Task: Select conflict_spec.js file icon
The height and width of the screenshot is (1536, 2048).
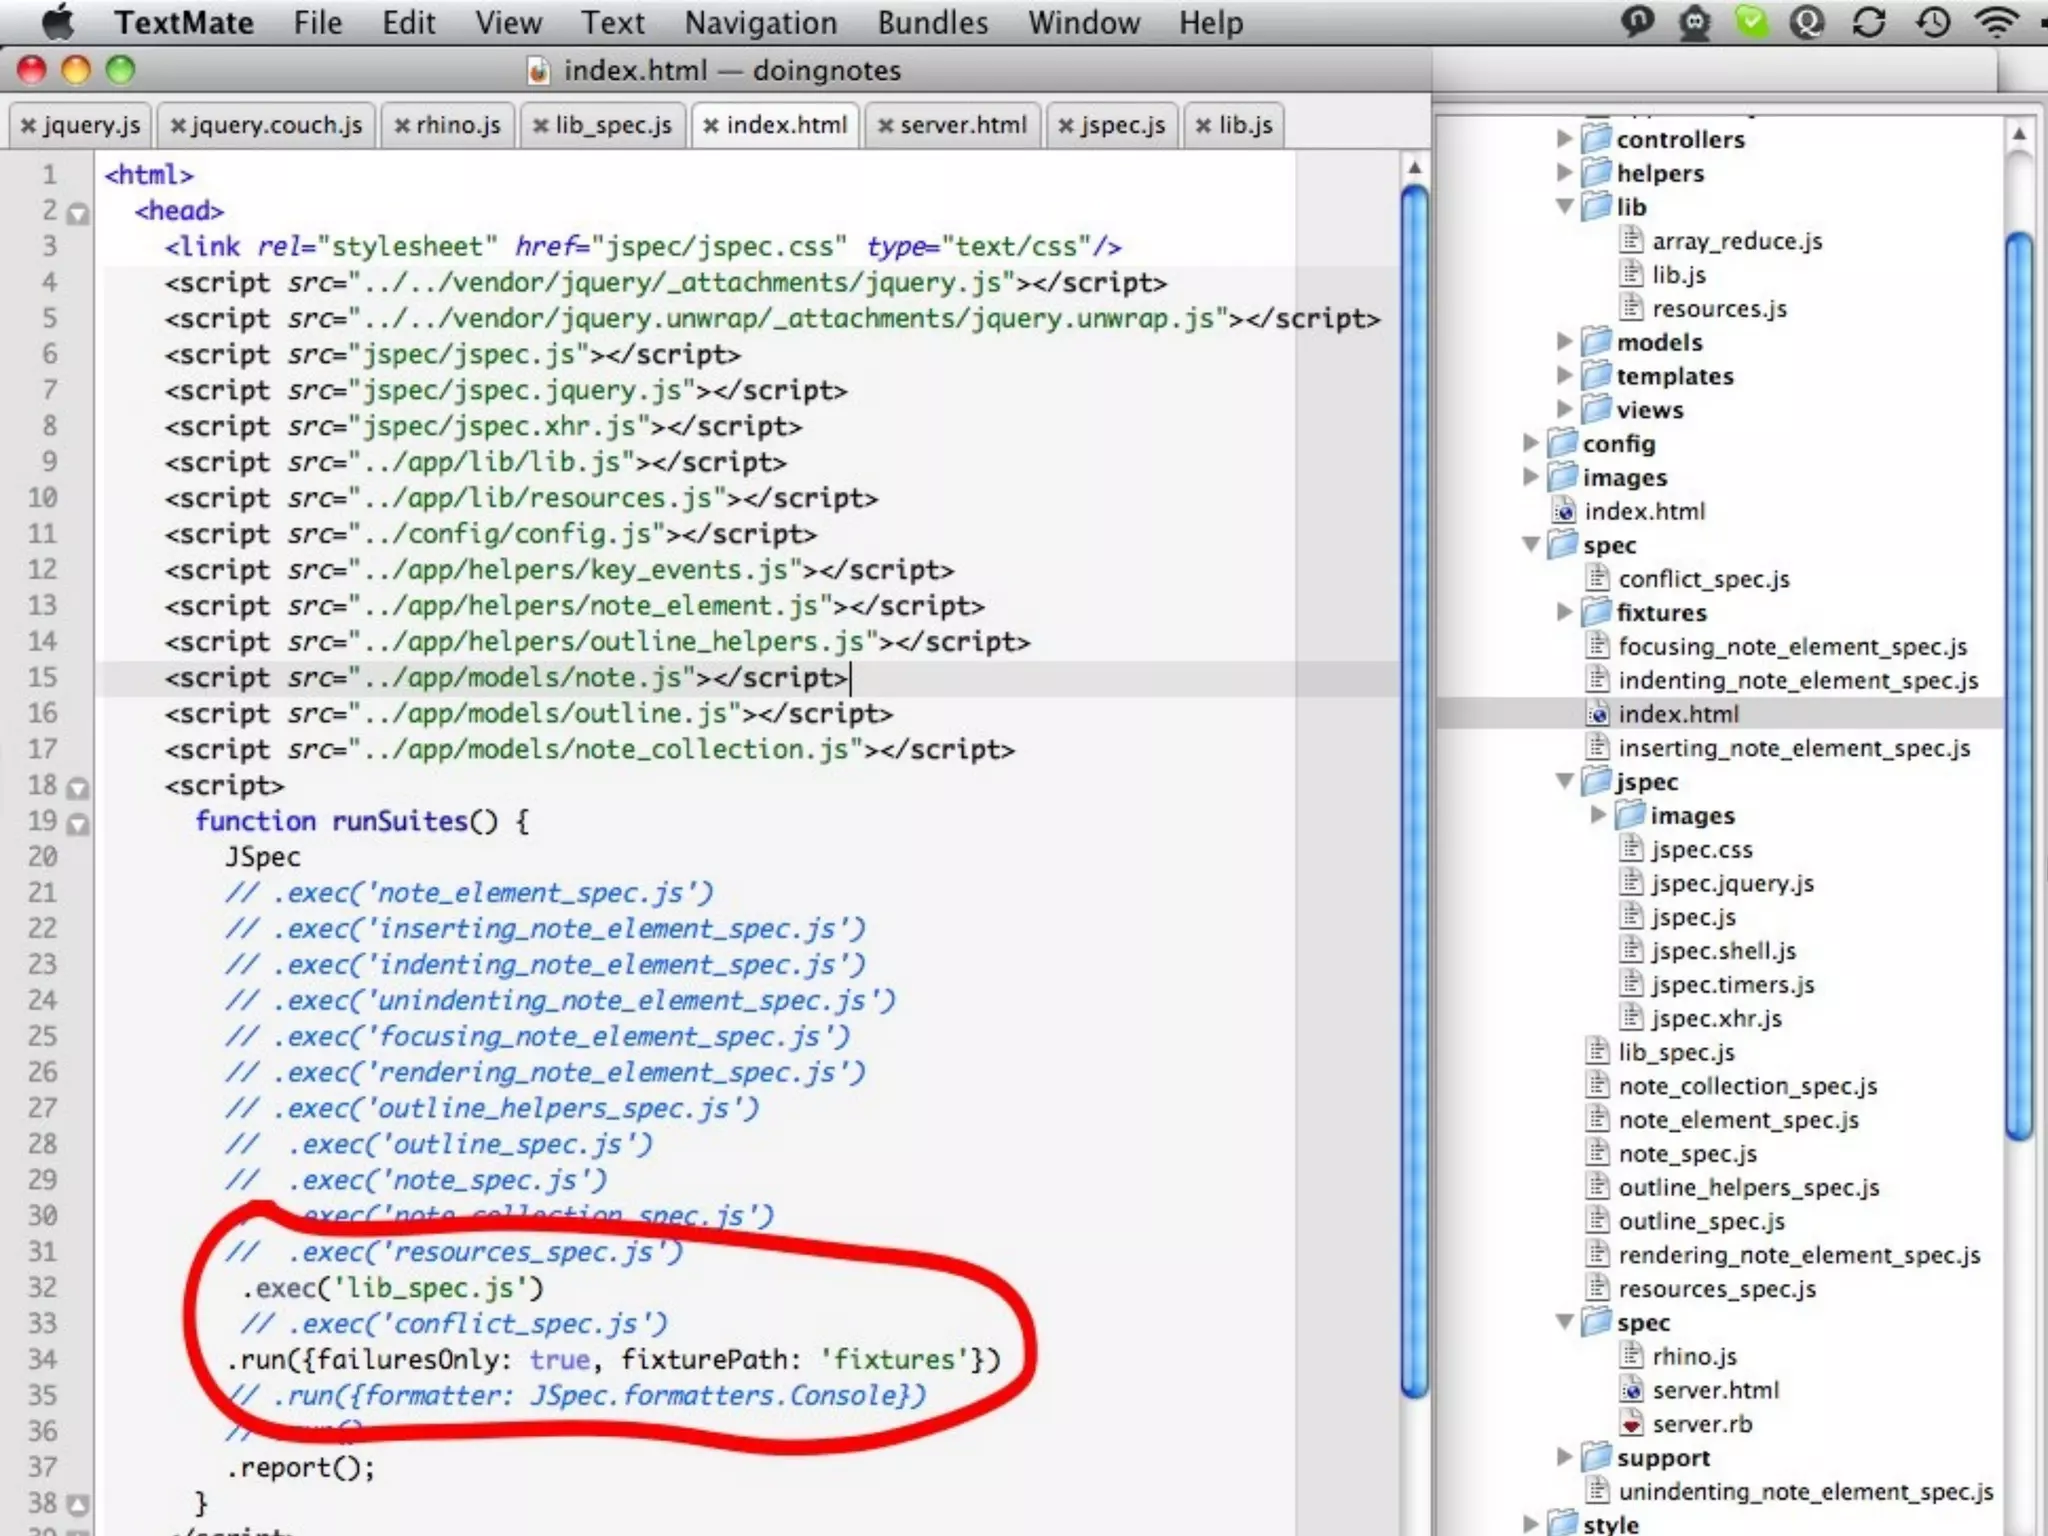Action: (1598, 578)
